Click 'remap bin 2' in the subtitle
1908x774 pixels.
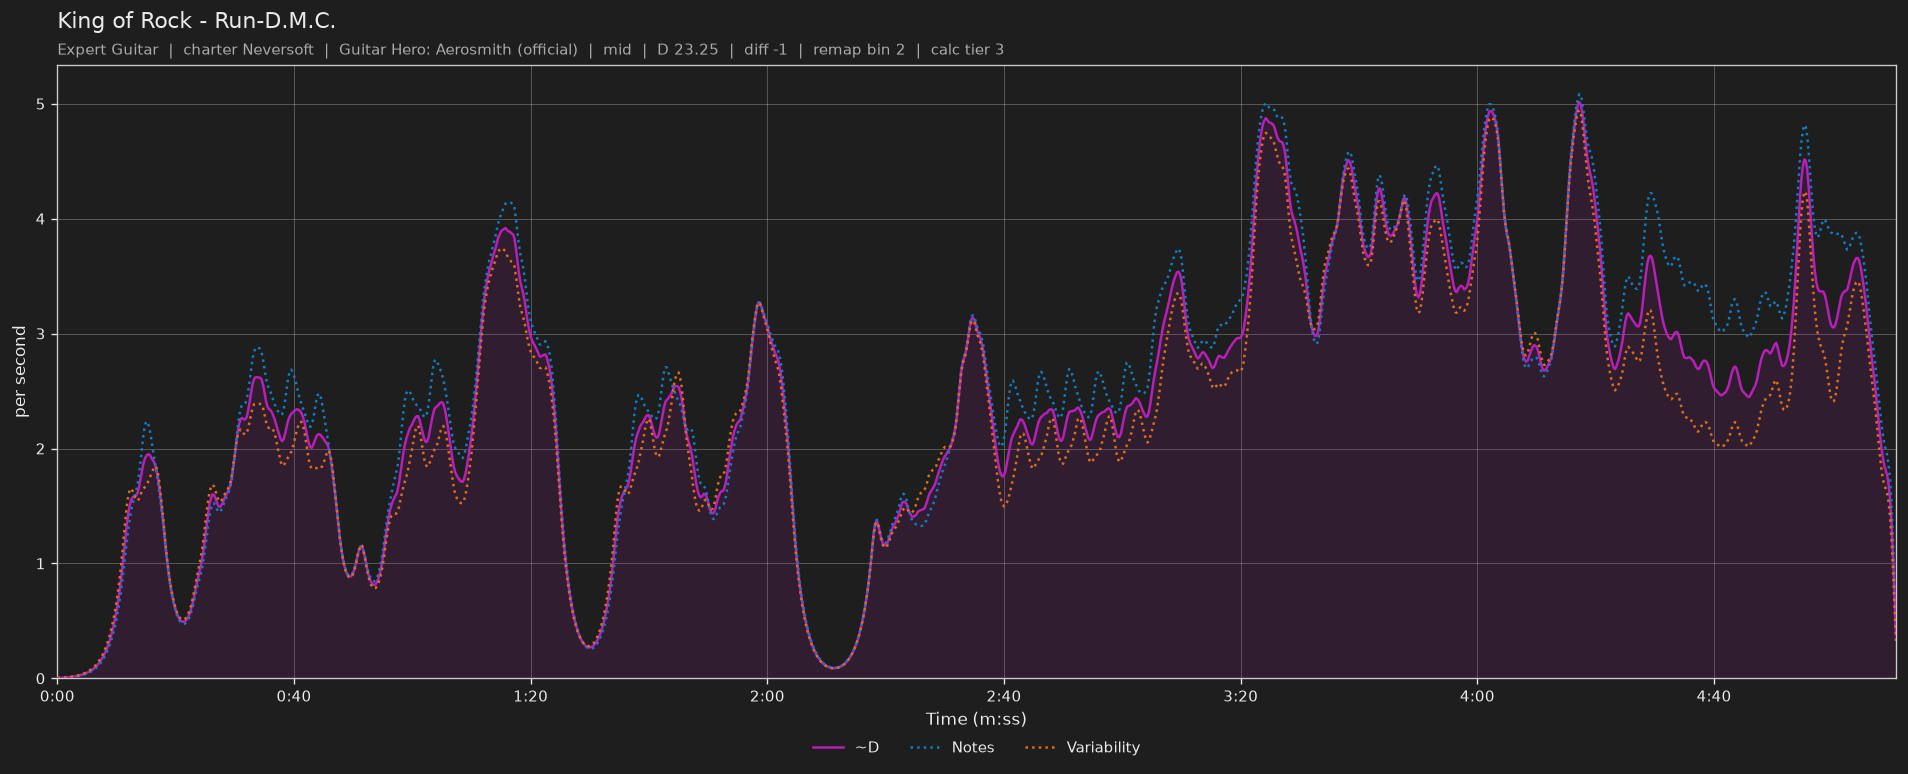(859, 49)
